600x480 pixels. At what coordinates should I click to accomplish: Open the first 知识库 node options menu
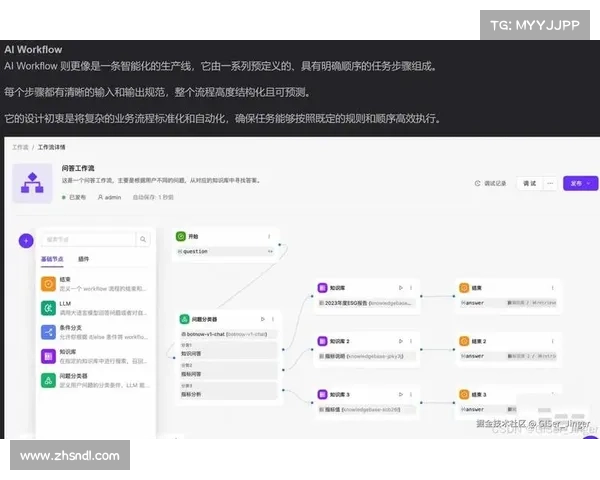[x=411, y=287]
